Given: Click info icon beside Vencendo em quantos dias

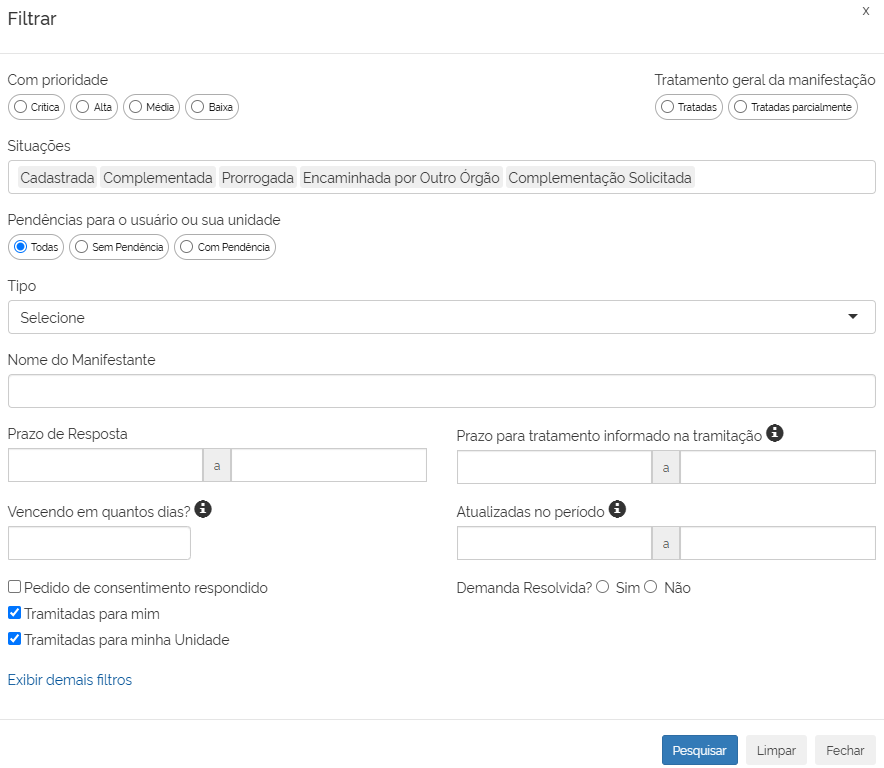Looking at the screenshot, I should point(203,509).
